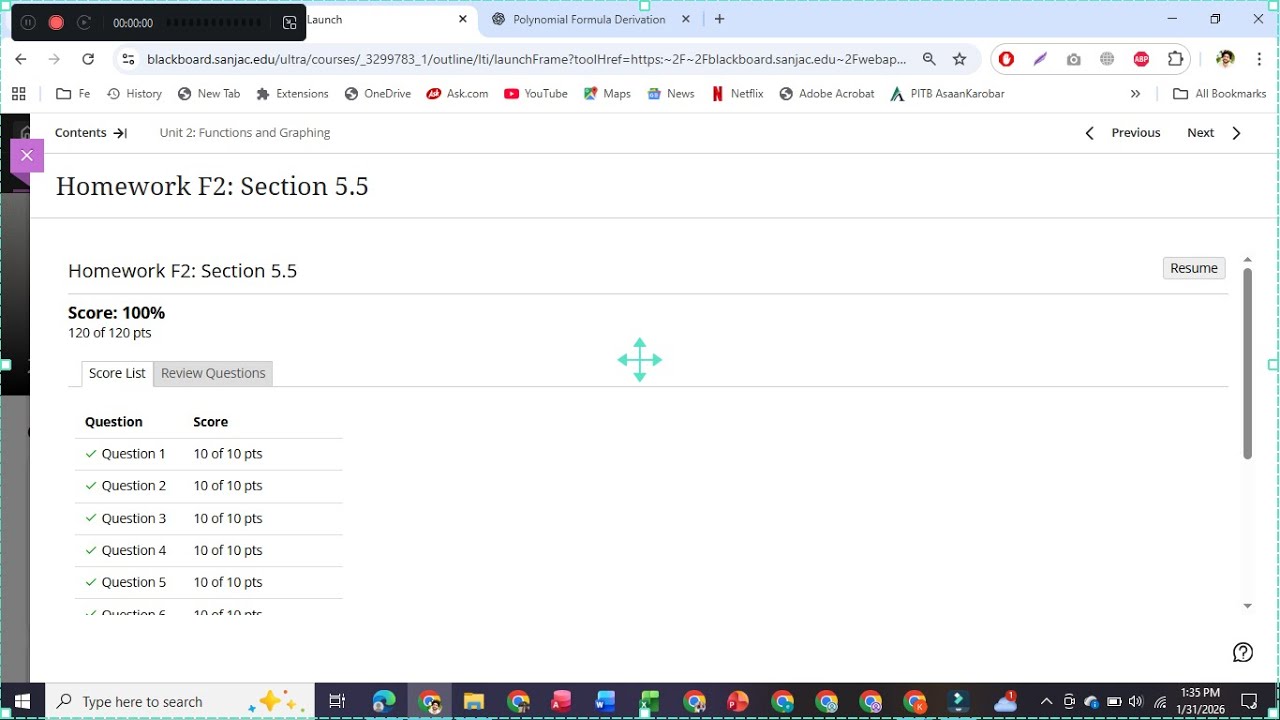Click the recorder's pause button
The image size is (1280, 720).
point(28,22)
